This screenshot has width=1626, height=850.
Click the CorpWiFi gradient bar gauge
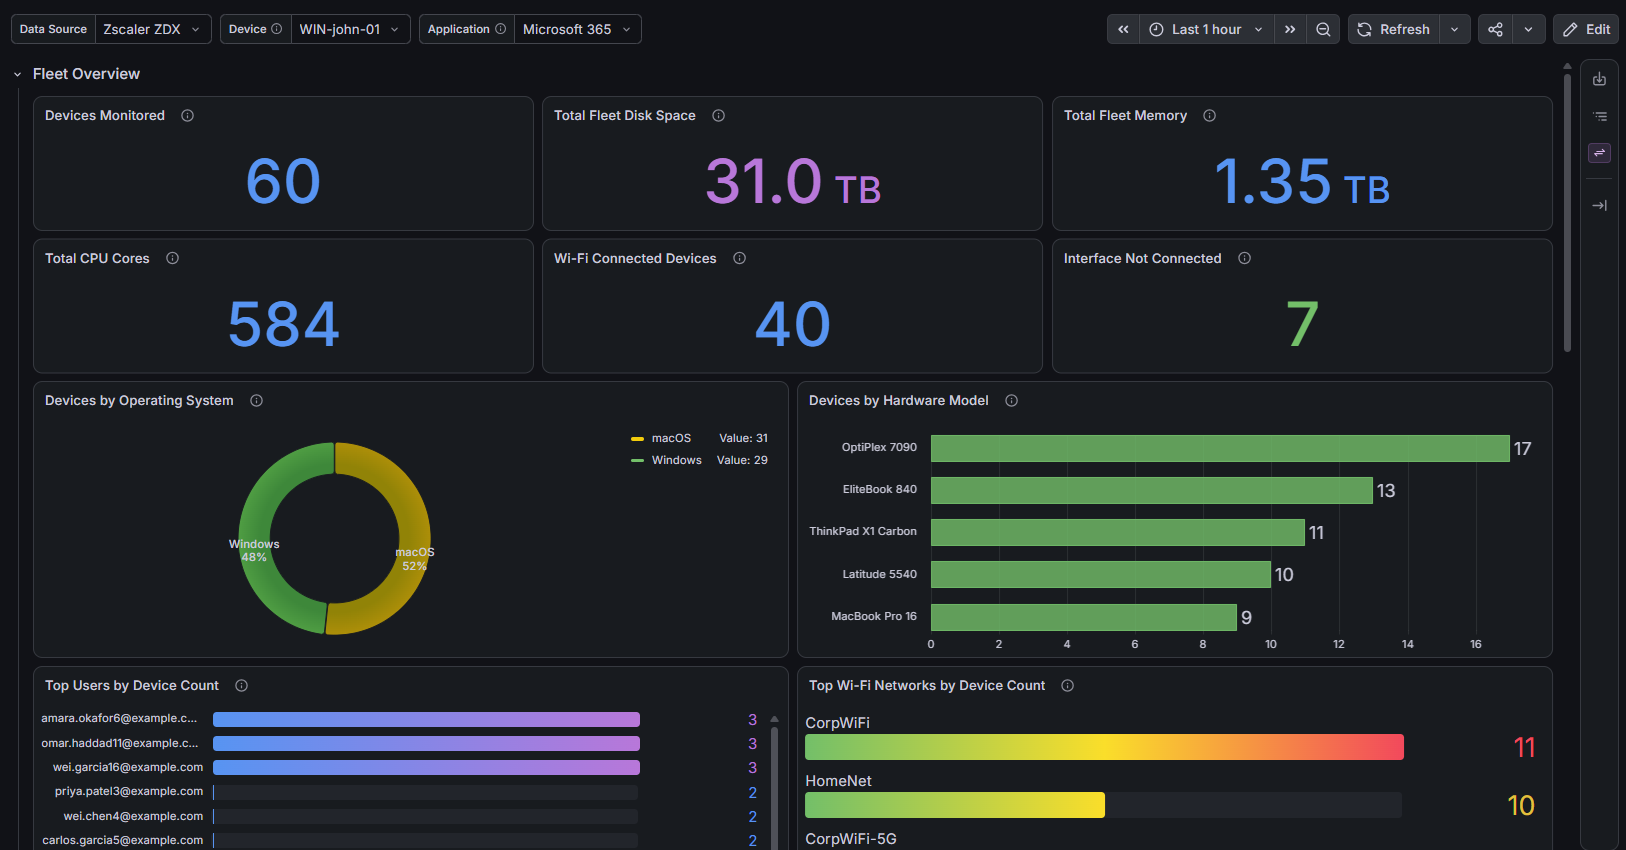point(1104,747)
